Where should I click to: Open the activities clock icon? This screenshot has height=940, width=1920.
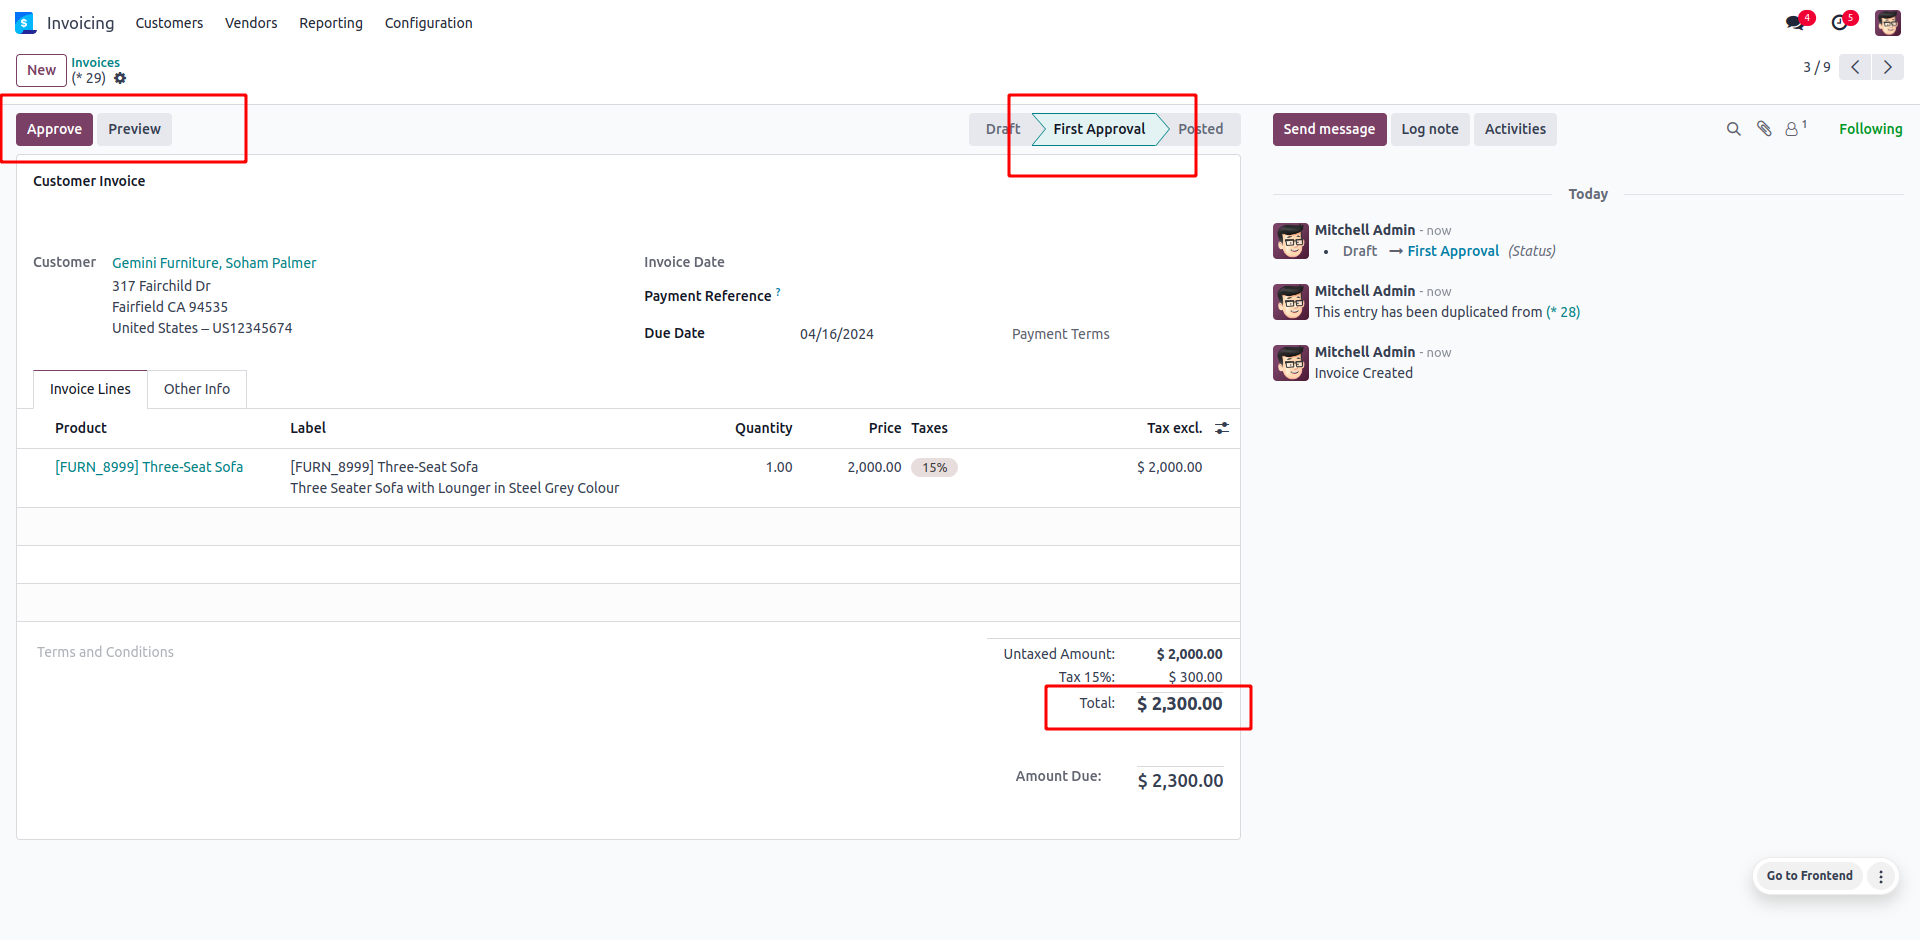click(x=1840, y=23)
